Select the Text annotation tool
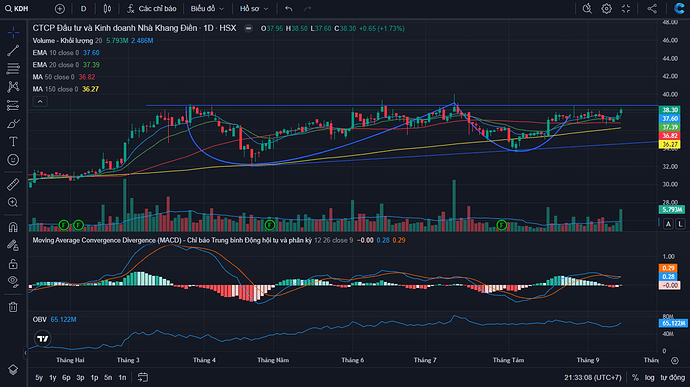The width and height of the screenshot is (690, 387). pos(13,141)
